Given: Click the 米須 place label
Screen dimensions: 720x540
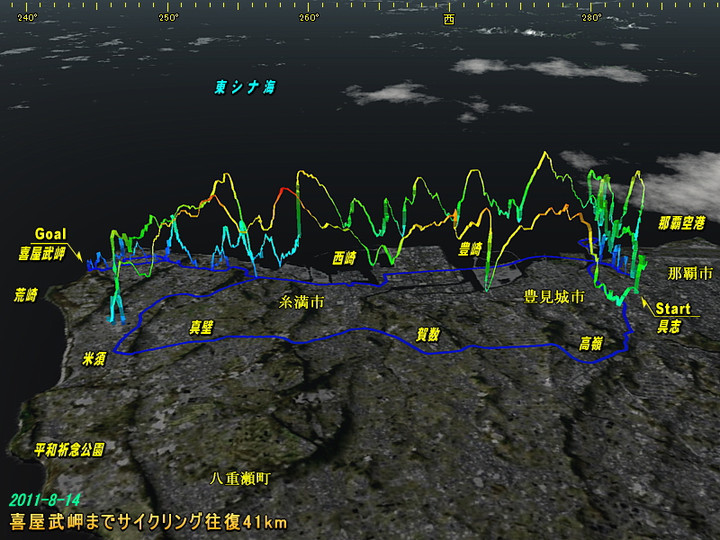Looking at the screenshot, I should 94,357.
